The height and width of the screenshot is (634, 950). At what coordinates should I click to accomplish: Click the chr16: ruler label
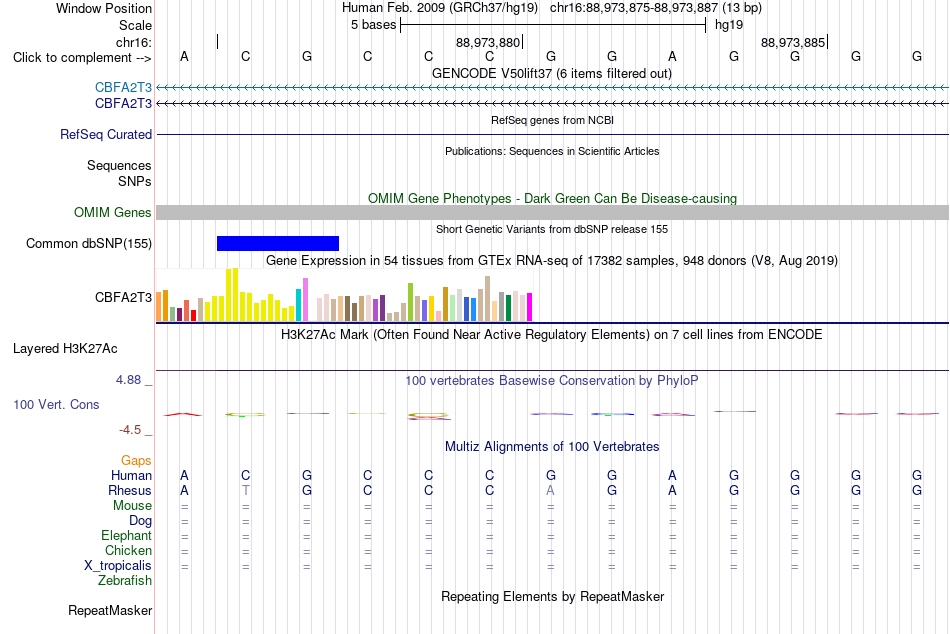tap(134, 42)
